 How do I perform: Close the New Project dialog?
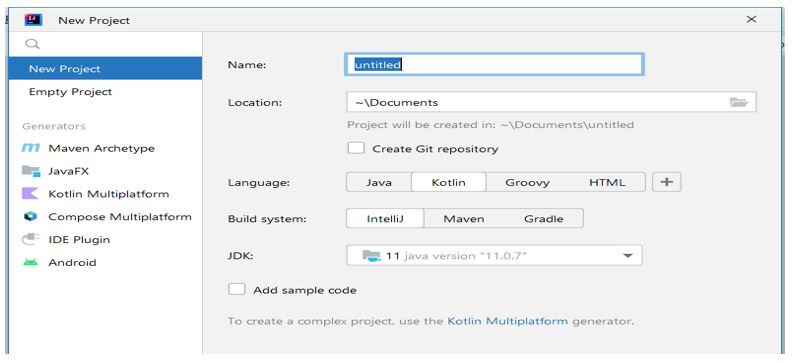click(751, 20)
